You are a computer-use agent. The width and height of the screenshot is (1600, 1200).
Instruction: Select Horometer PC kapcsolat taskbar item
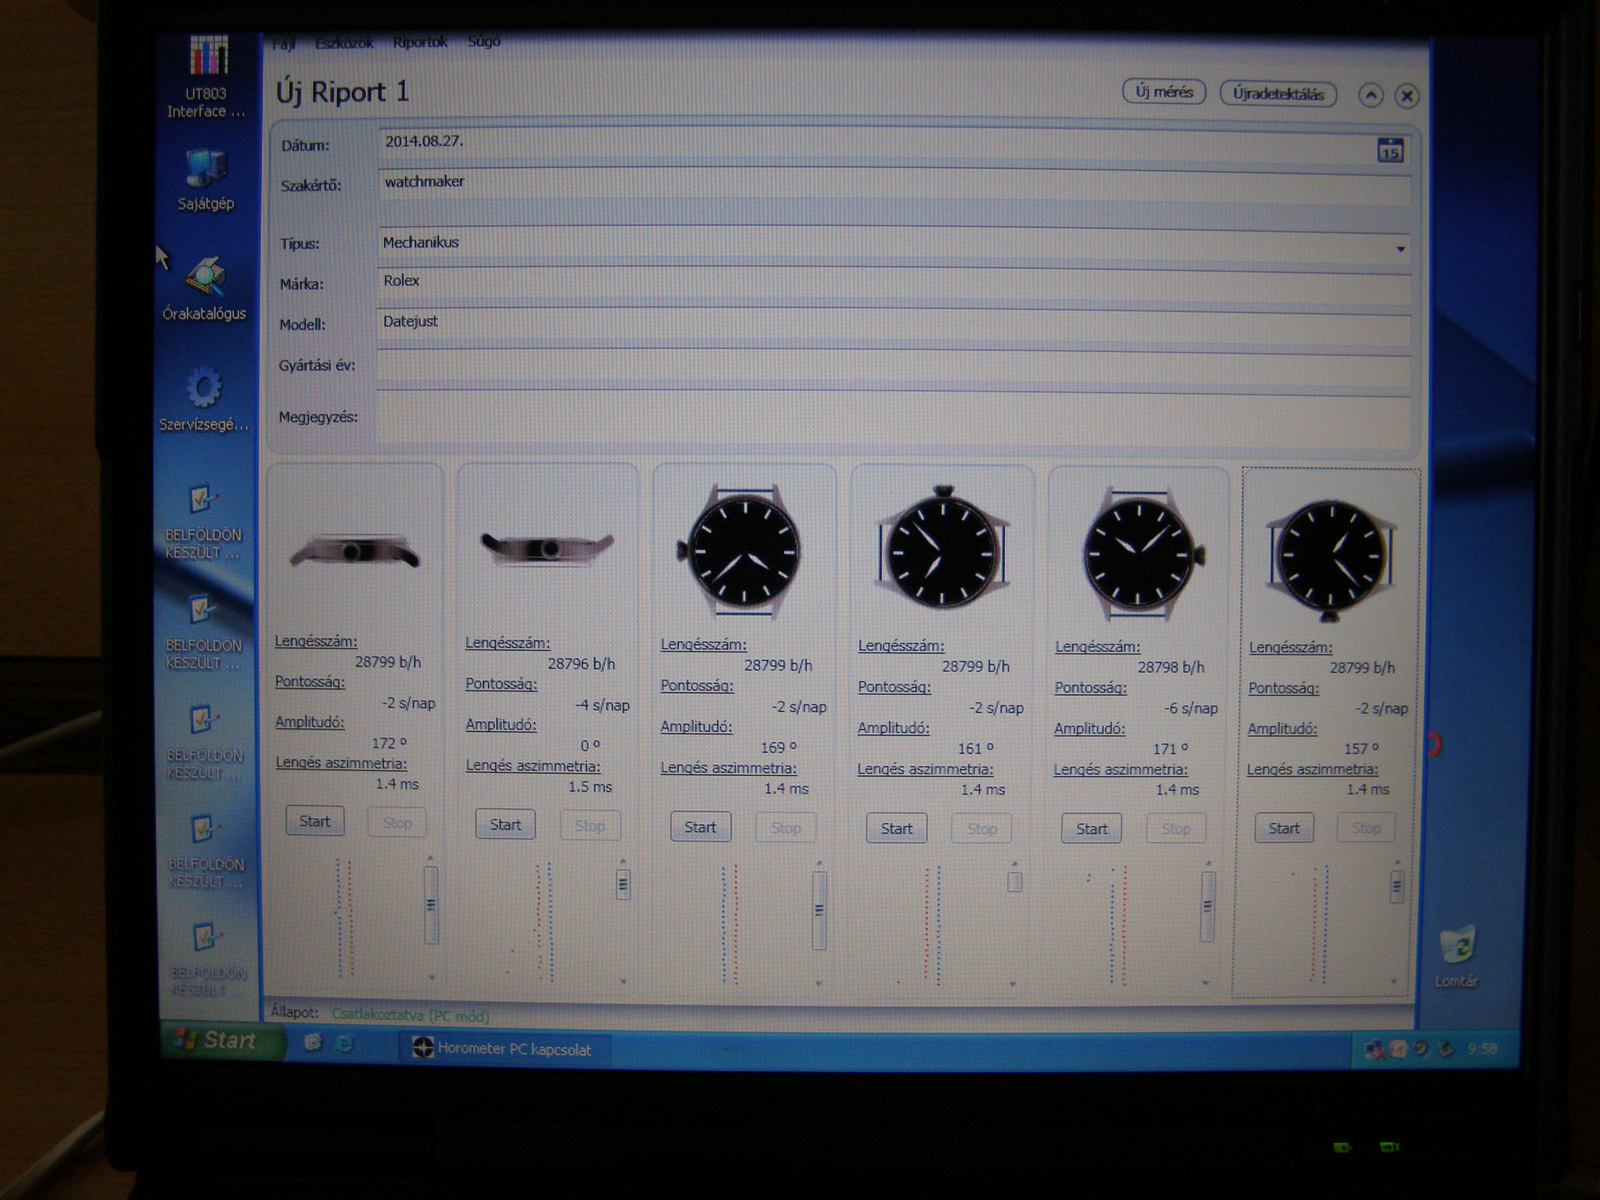tap(503, 1049)
